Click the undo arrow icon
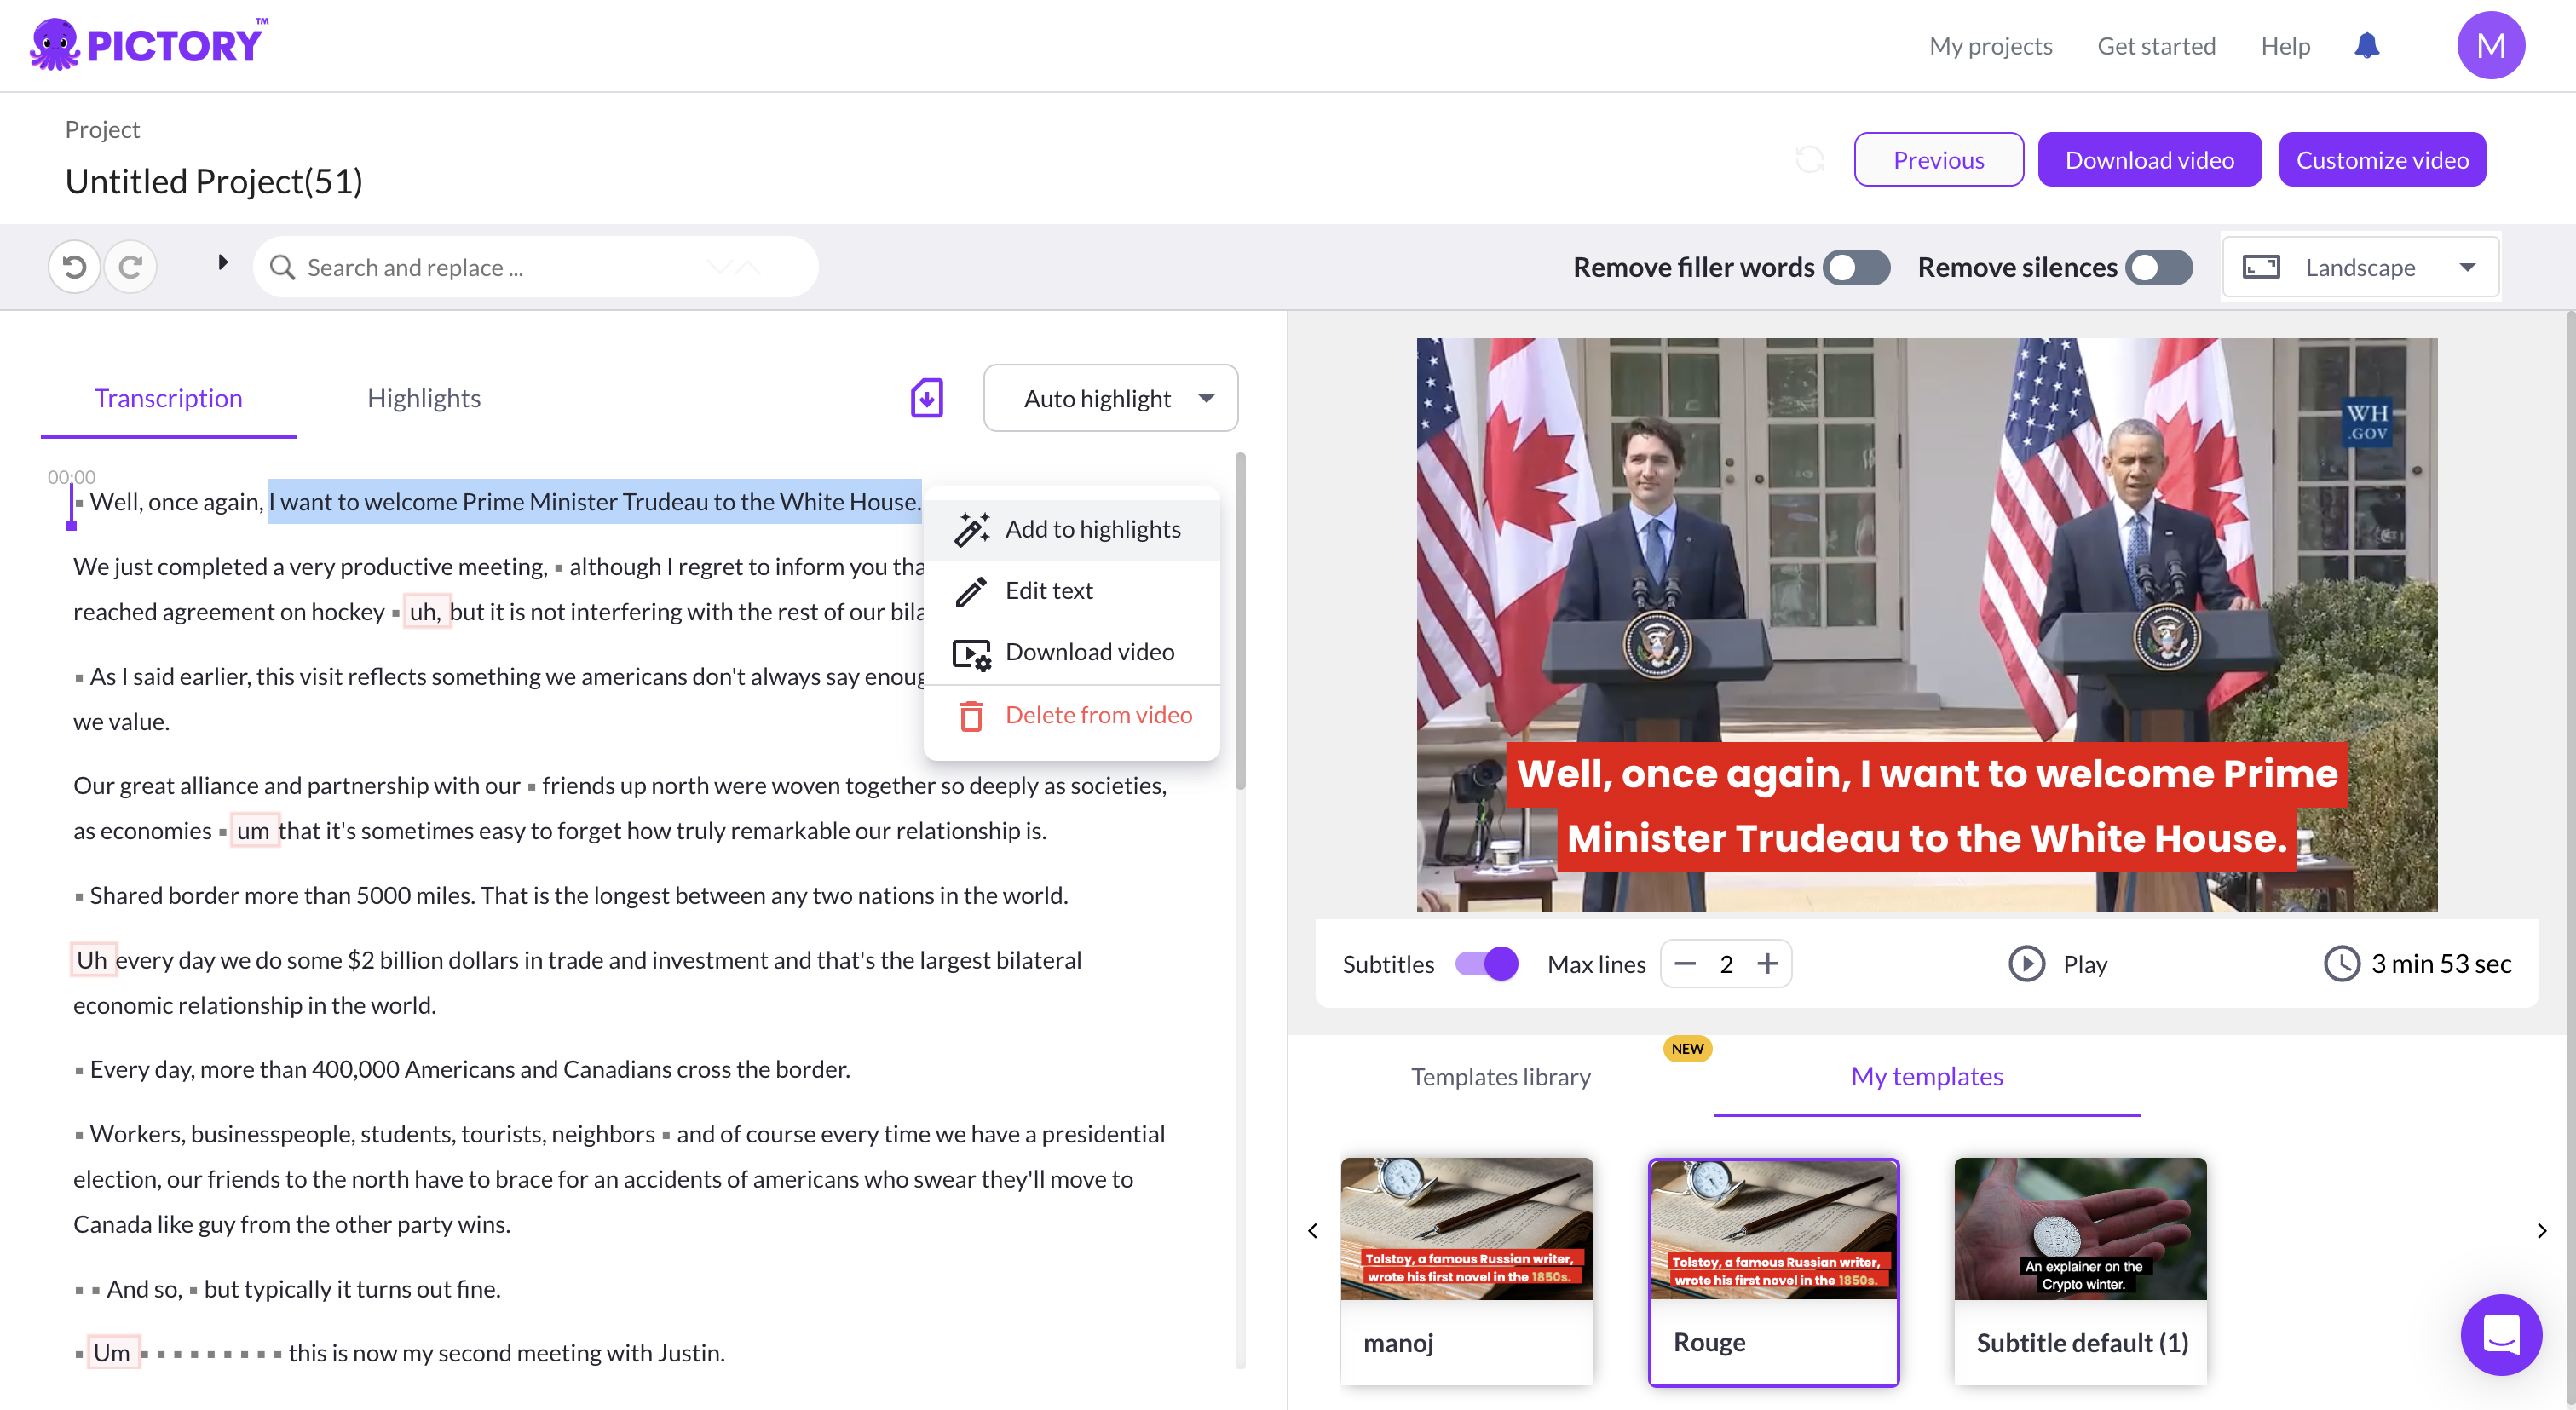This screenshot has width=2576, height=1410. pyautogui.click(x=74, y=267)
